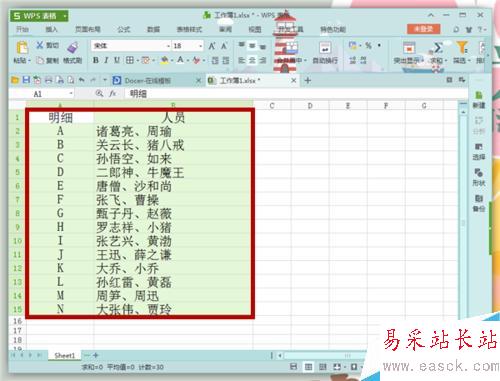Toggle center horizontal alignment
The image size is (500, 381).
coord(252,60)
